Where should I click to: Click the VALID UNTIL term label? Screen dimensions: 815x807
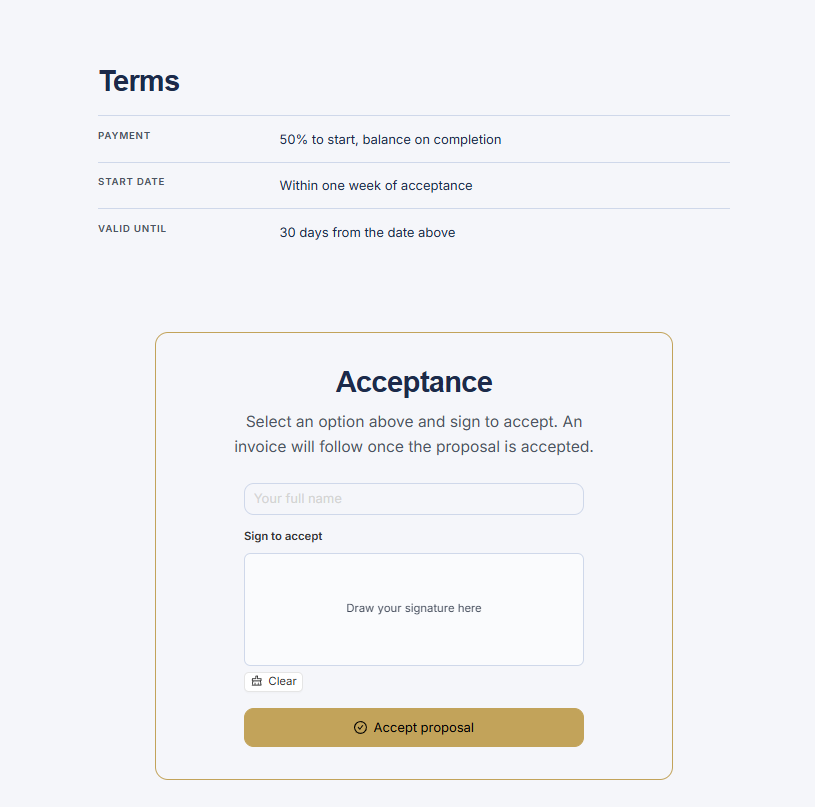click(x=132, y=229)
